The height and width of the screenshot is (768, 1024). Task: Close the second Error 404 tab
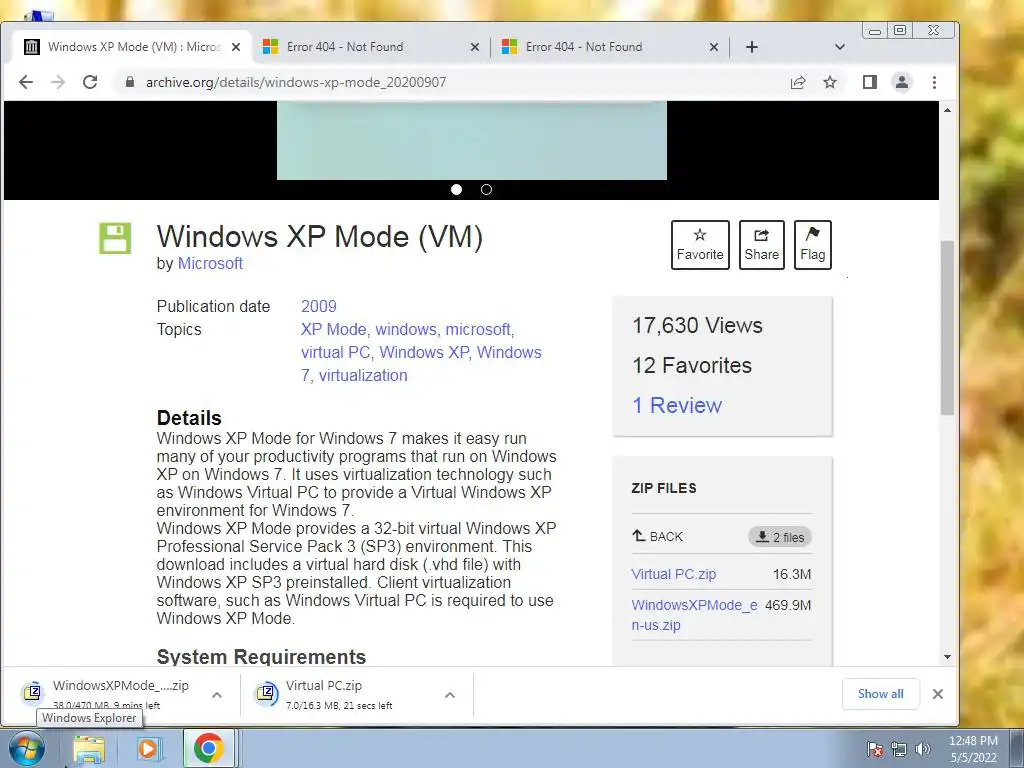click(714, 47)
